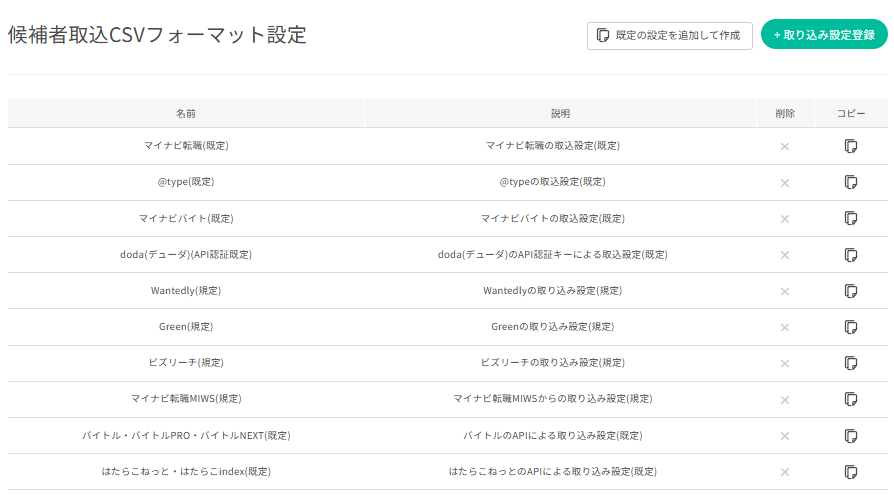Open the doda(デューダ)(API認証既定) name link
Viewport: 894px width, 499px height.
pyautogui.click(x=186, y=255)
